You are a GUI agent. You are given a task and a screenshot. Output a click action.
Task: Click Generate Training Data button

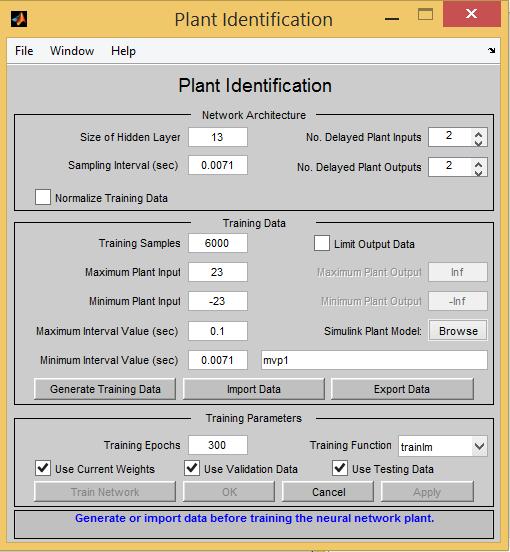tap(105, 389)
